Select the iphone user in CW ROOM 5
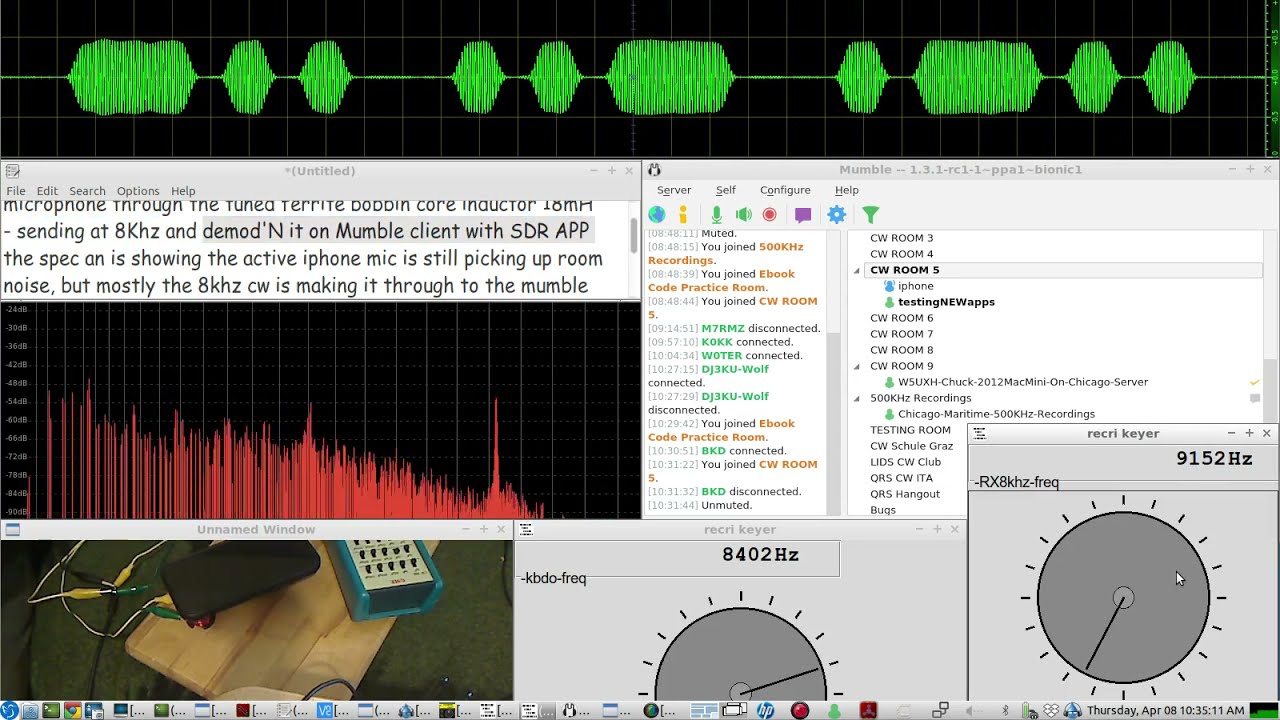The width and height of the screenshot is (1280, 720). (915, 286)
